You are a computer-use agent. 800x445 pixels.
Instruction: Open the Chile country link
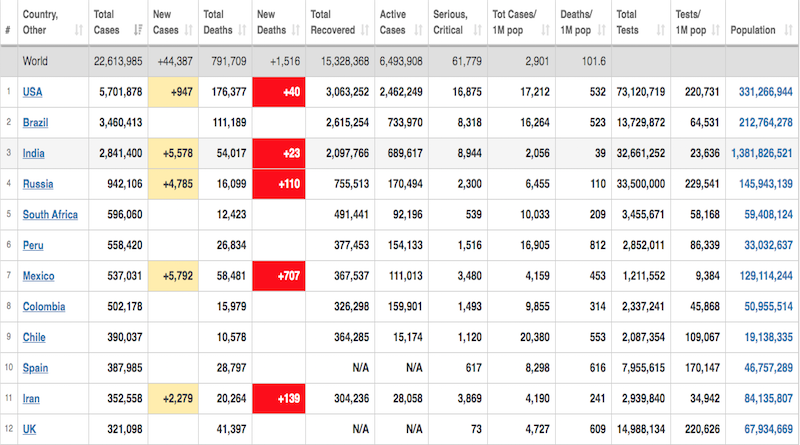[x=34, y=337]
